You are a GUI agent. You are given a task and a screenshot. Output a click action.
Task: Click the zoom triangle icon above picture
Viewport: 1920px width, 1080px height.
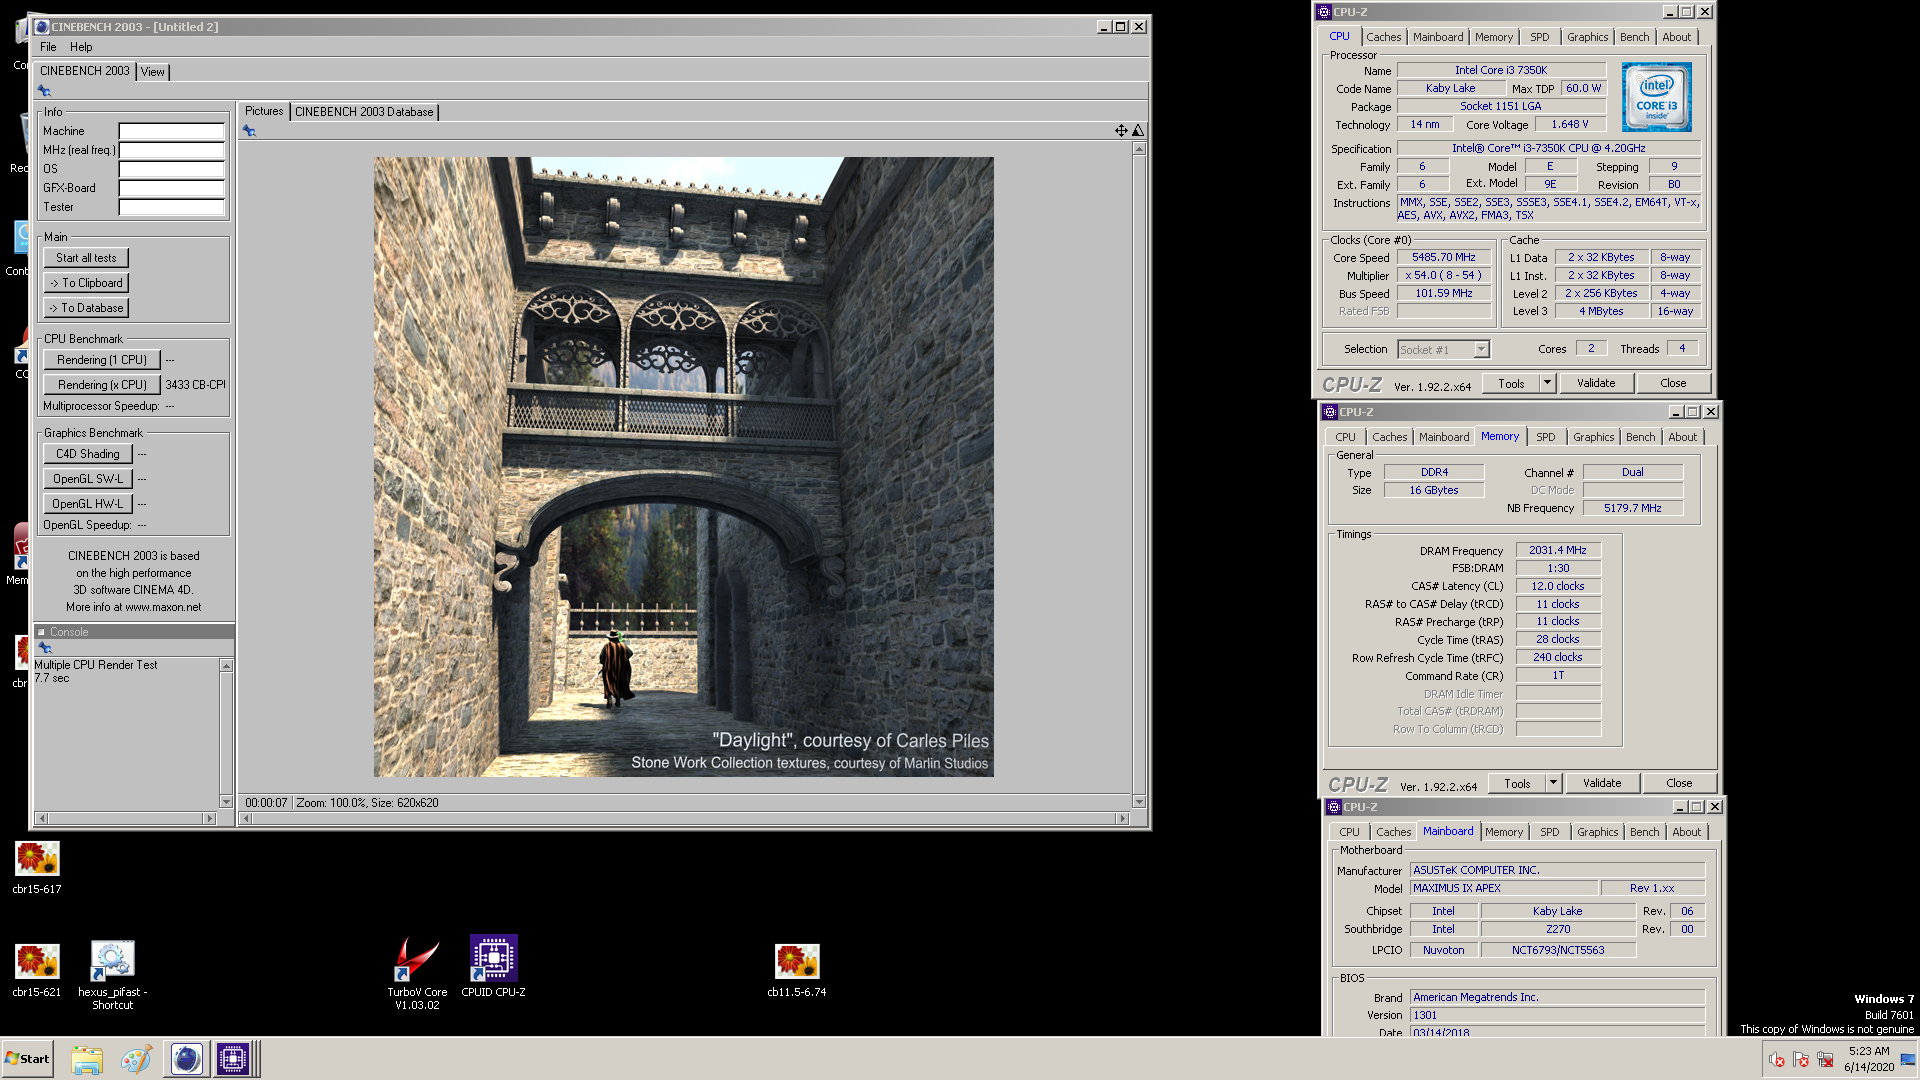[1137, 131]
